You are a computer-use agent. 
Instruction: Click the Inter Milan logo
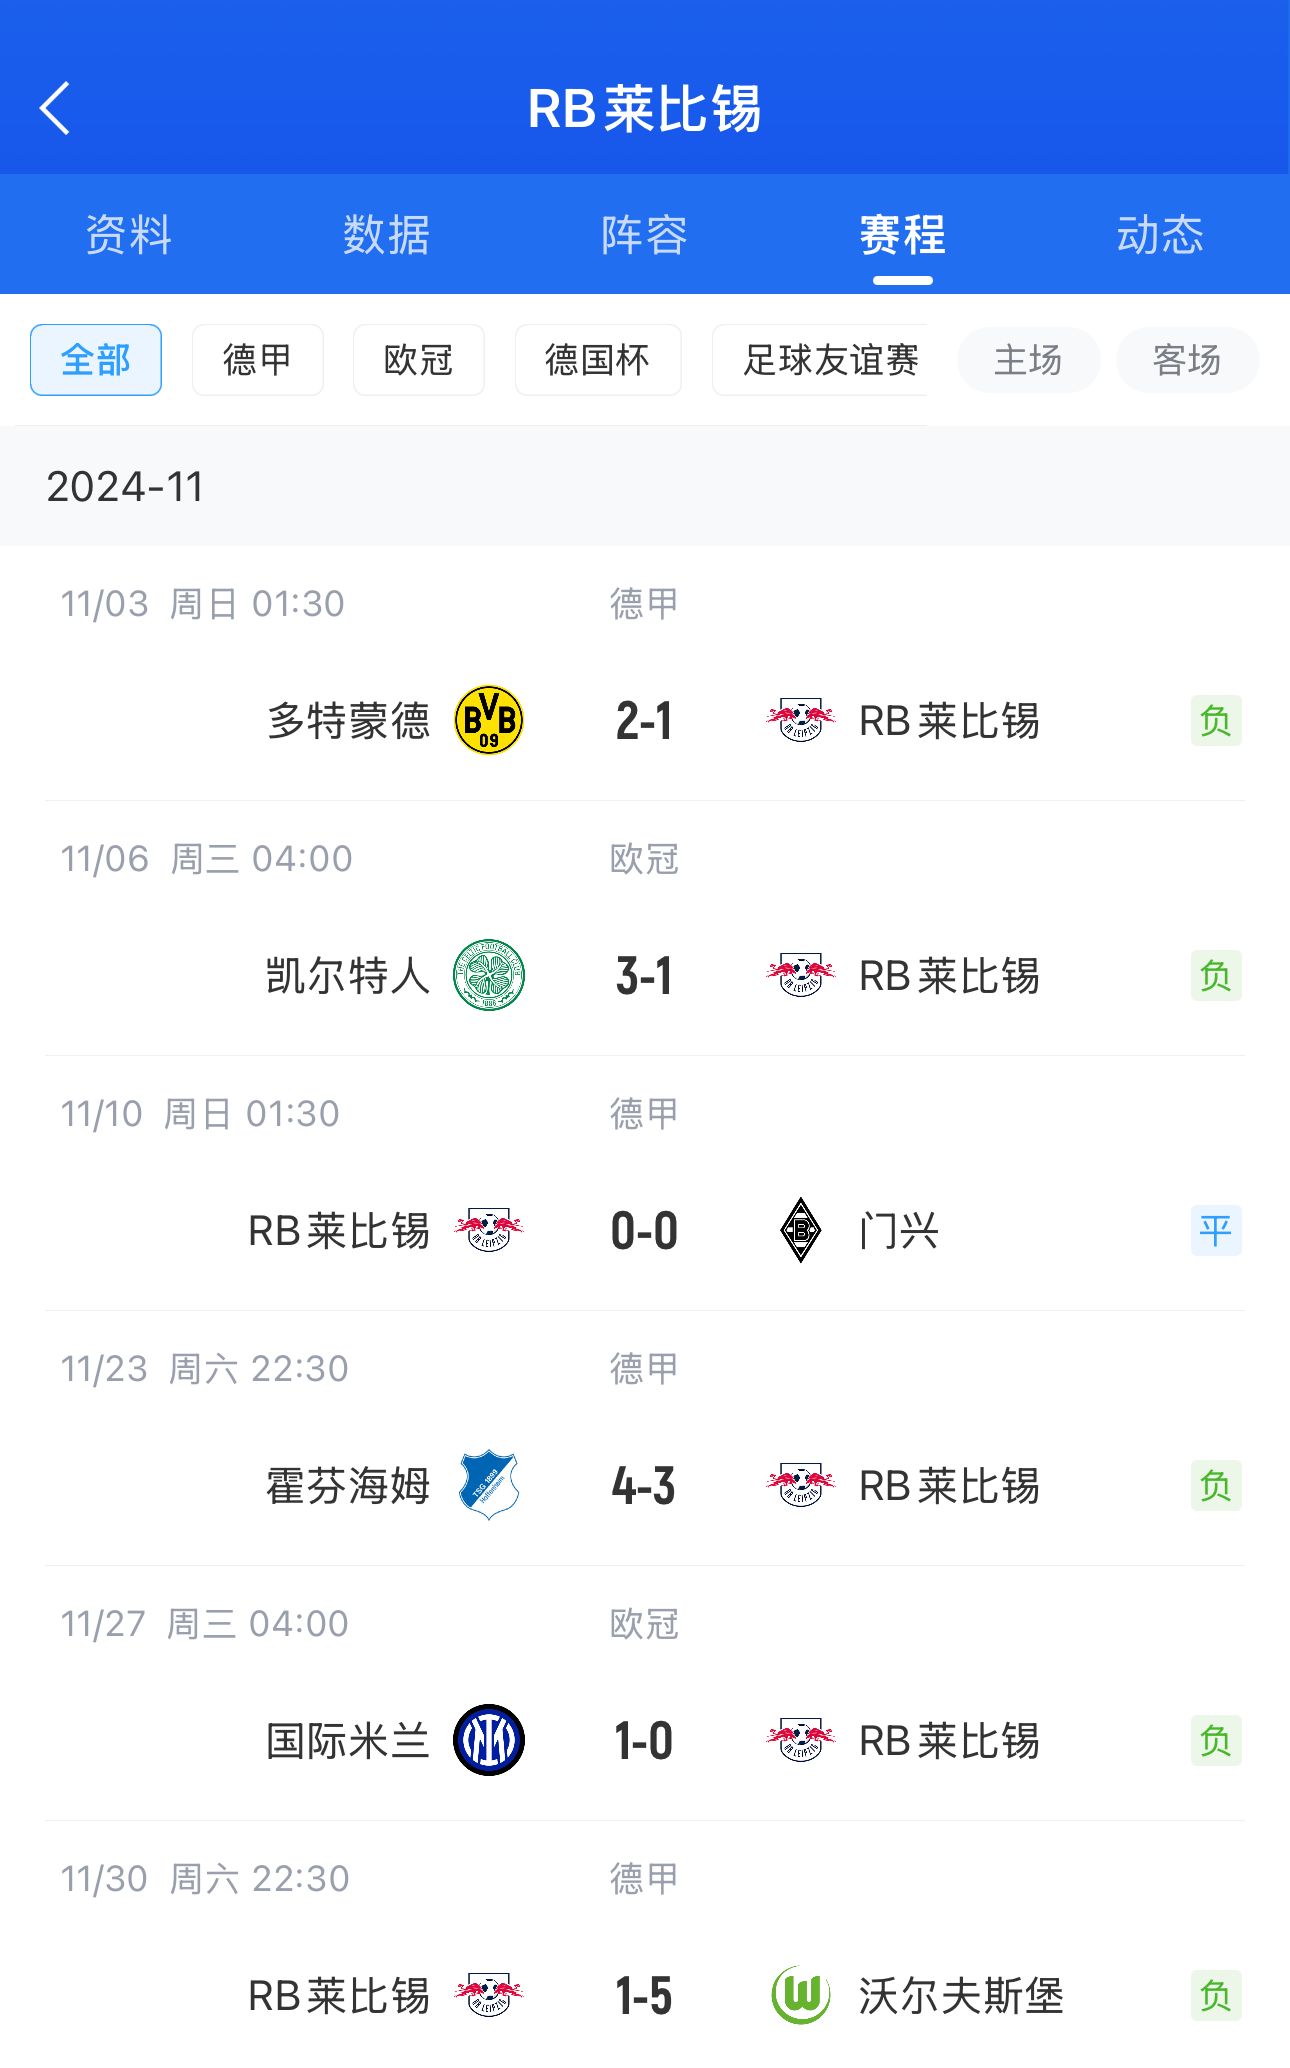(489, 1740)
